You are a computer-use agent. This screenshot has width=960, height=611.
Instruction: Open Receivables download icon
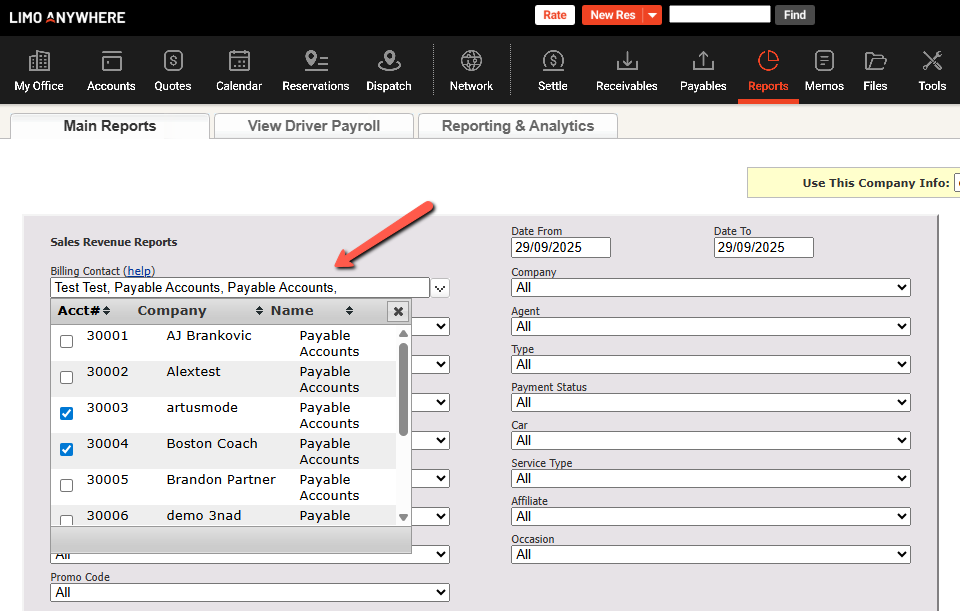pyautogui.click(x=626, y=62)
